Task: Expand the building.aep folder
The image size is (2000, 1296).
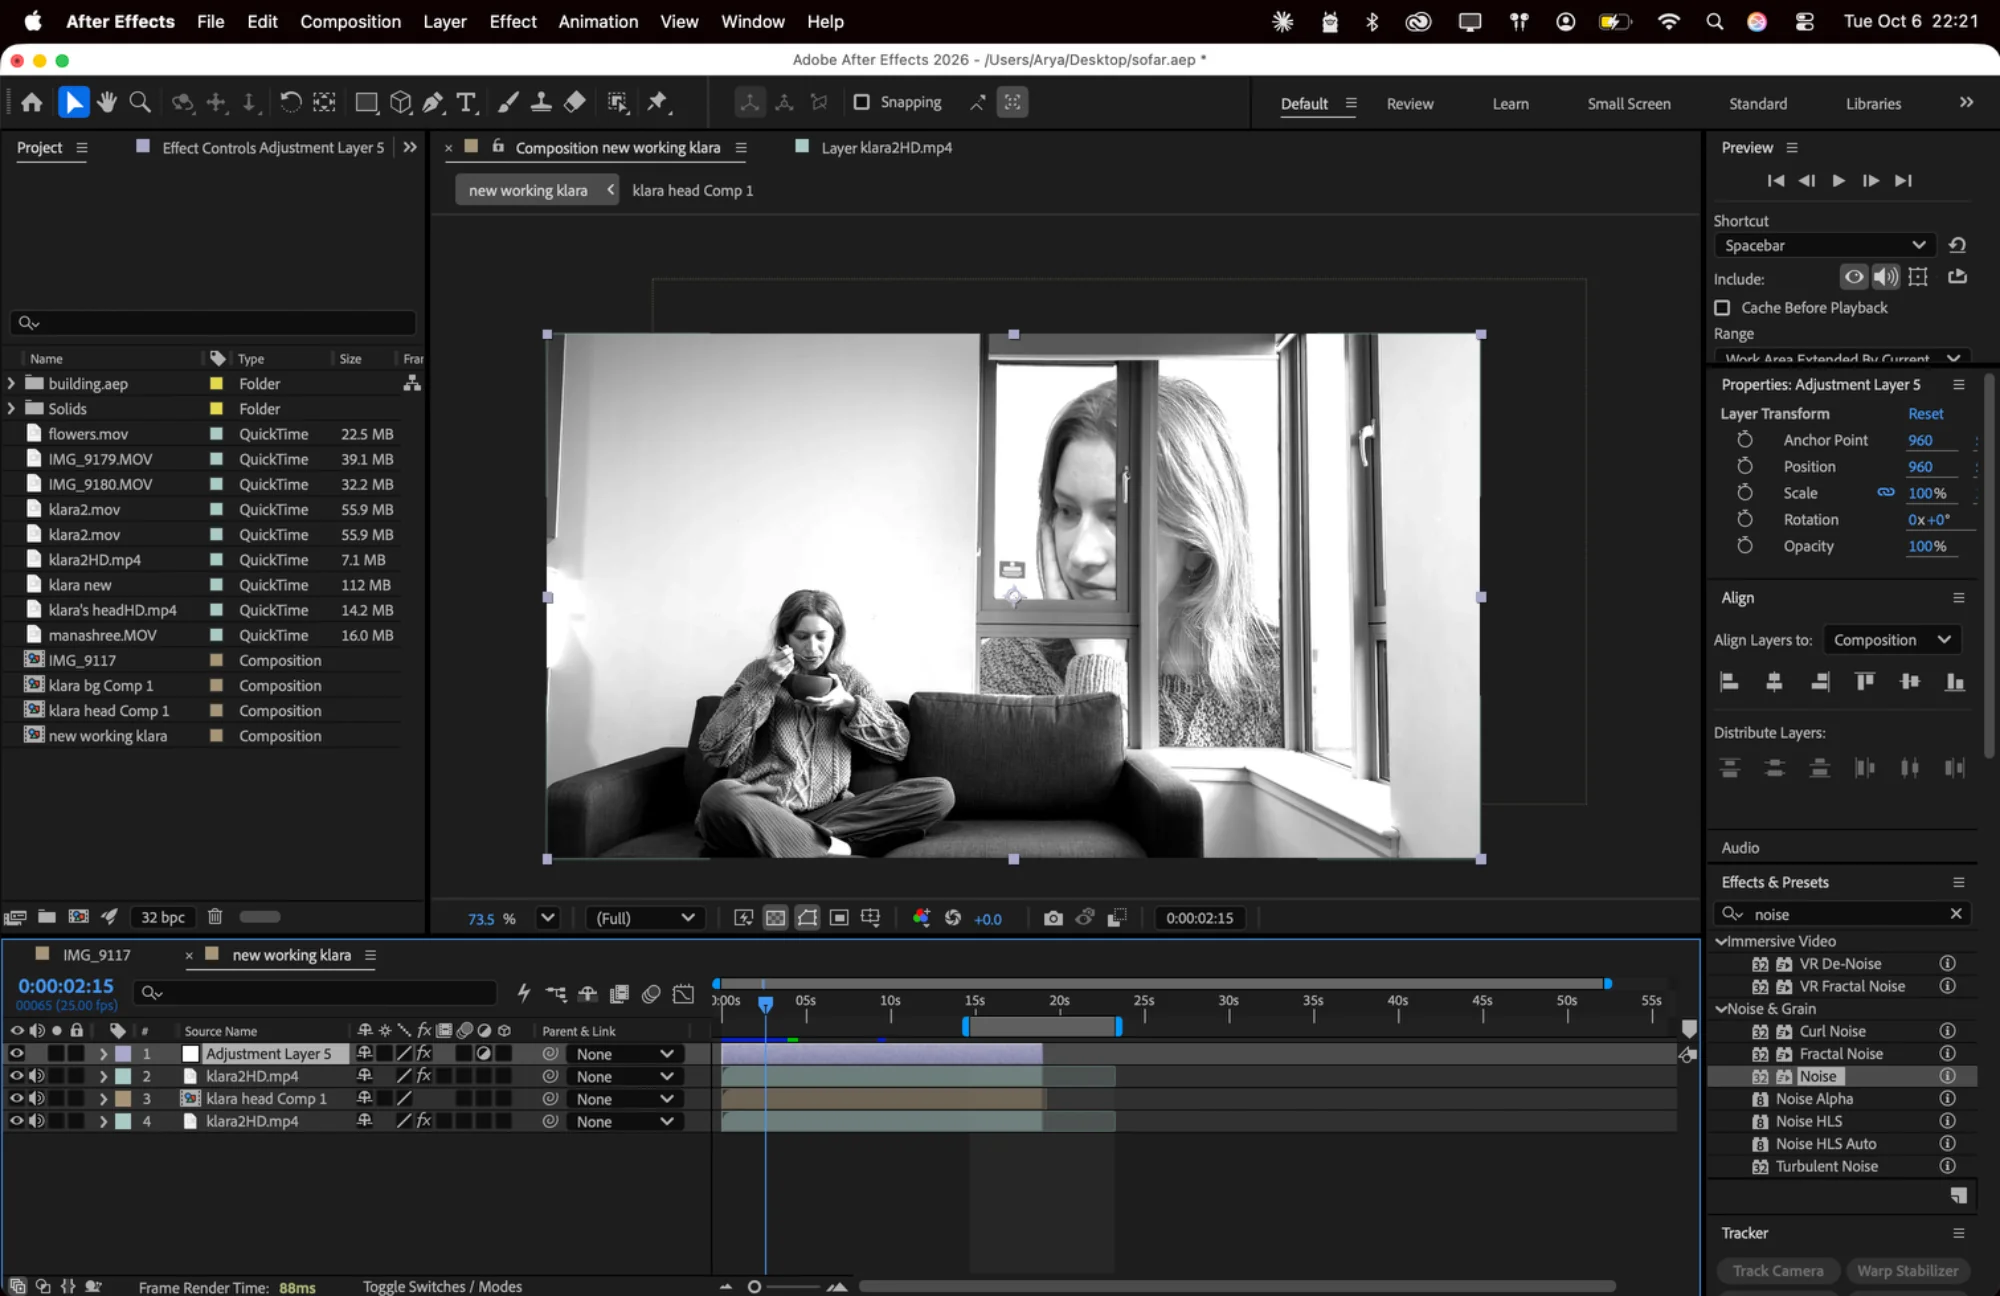Action: click(11, 384)
